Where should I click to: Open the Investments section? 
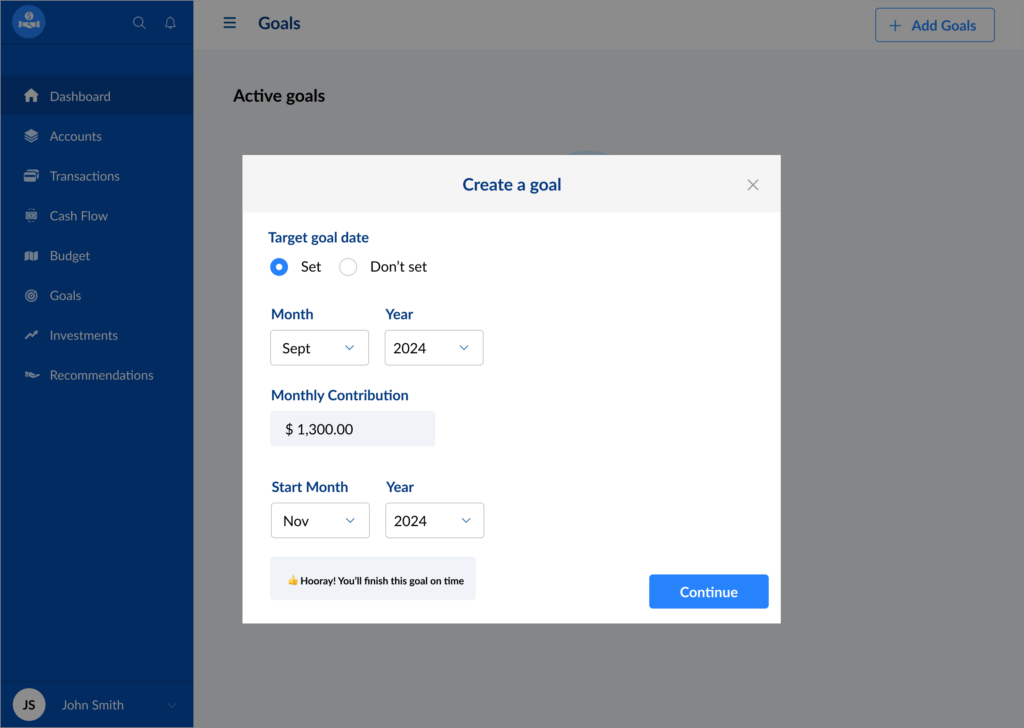(85, 335)
